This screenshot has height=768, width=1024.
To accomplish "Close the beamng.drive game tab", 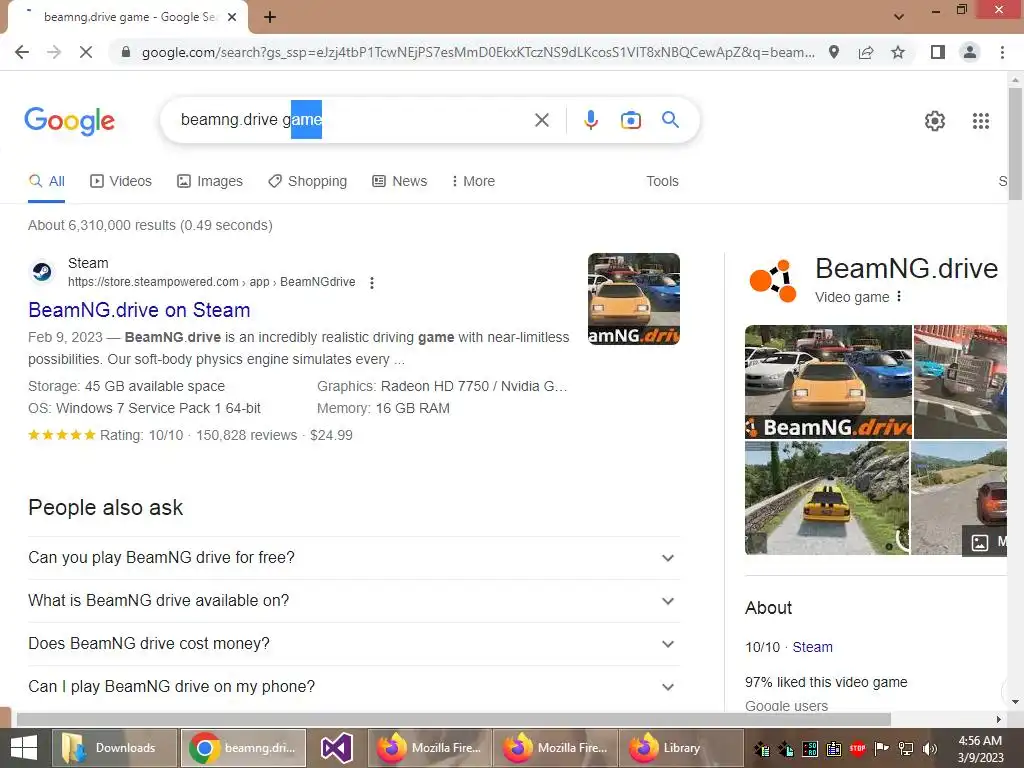I will click(232, 17).
